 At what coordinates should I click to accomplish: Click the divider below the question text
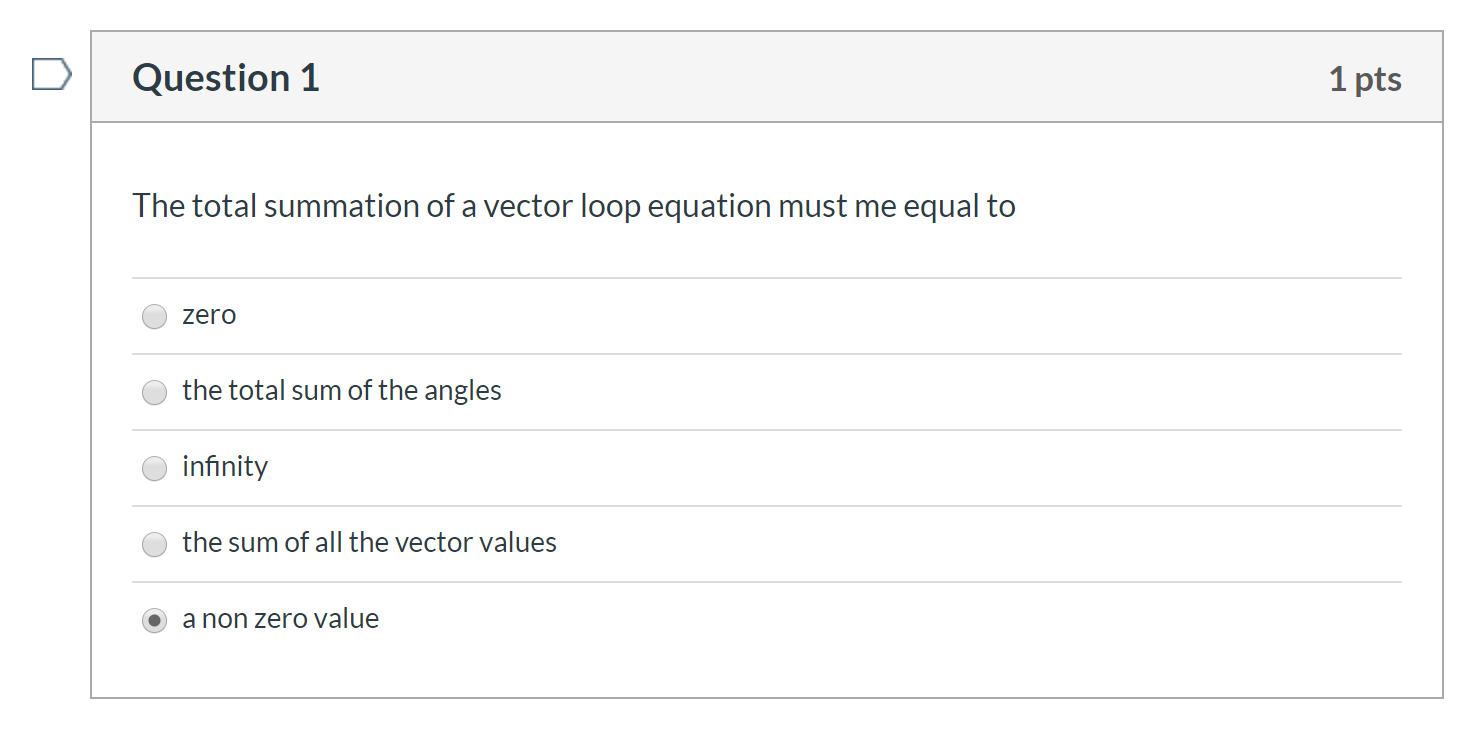[x=765, y=278]
